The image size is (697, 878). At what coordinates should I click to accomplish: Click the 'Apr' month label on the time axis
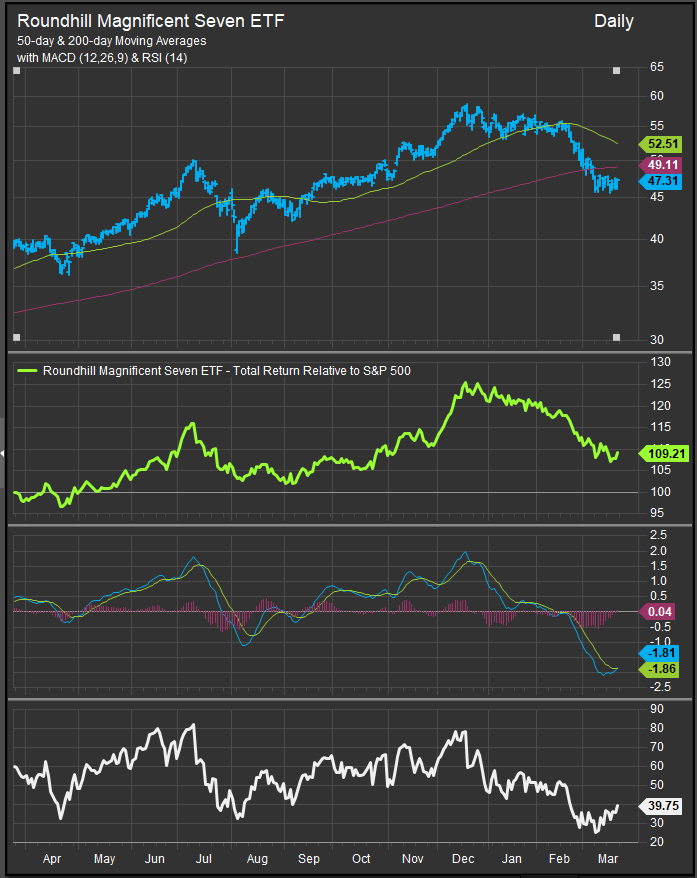(52, 859)
